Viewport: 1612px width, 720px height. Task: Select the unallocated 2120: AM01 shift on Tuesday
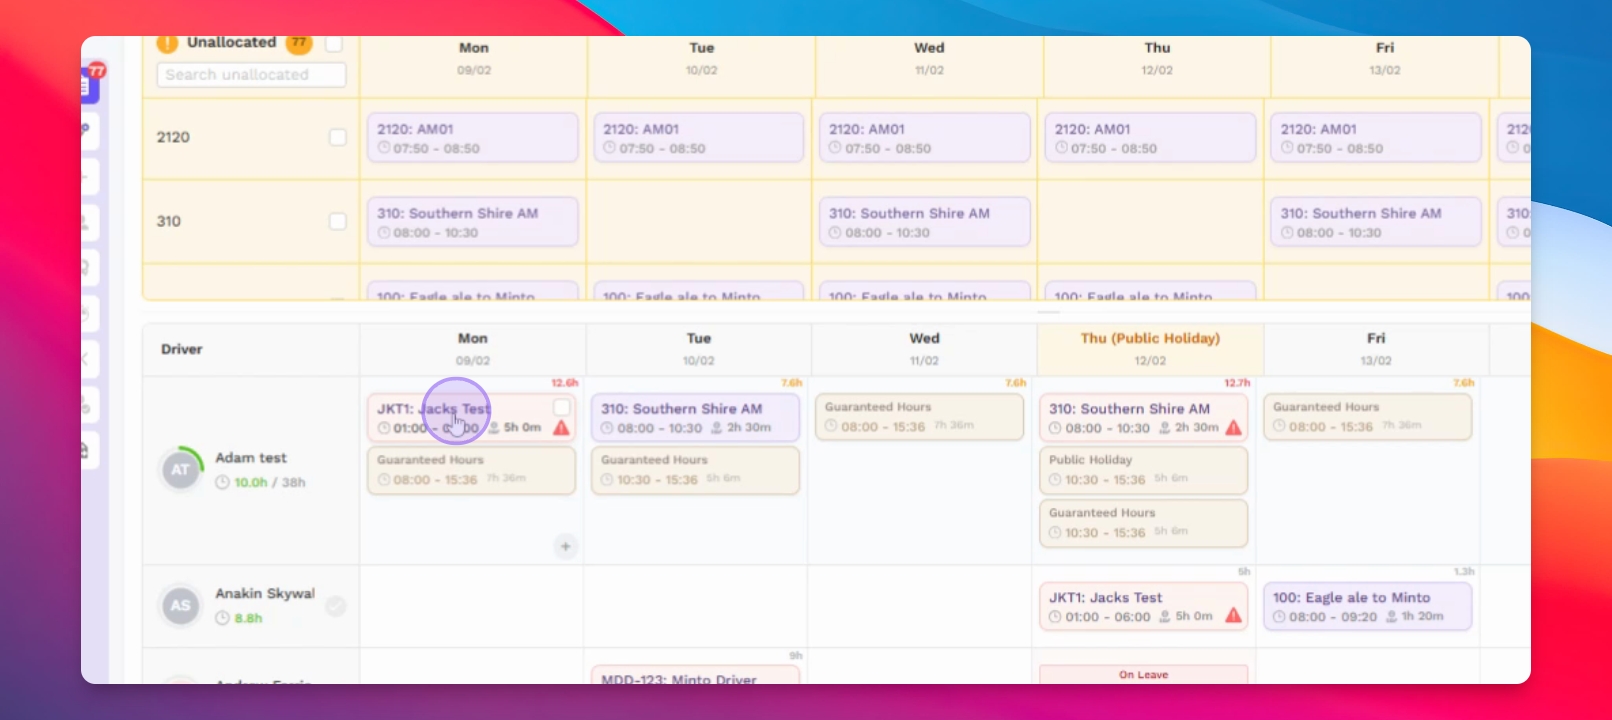pyautogui.click(x=699, y=138)
